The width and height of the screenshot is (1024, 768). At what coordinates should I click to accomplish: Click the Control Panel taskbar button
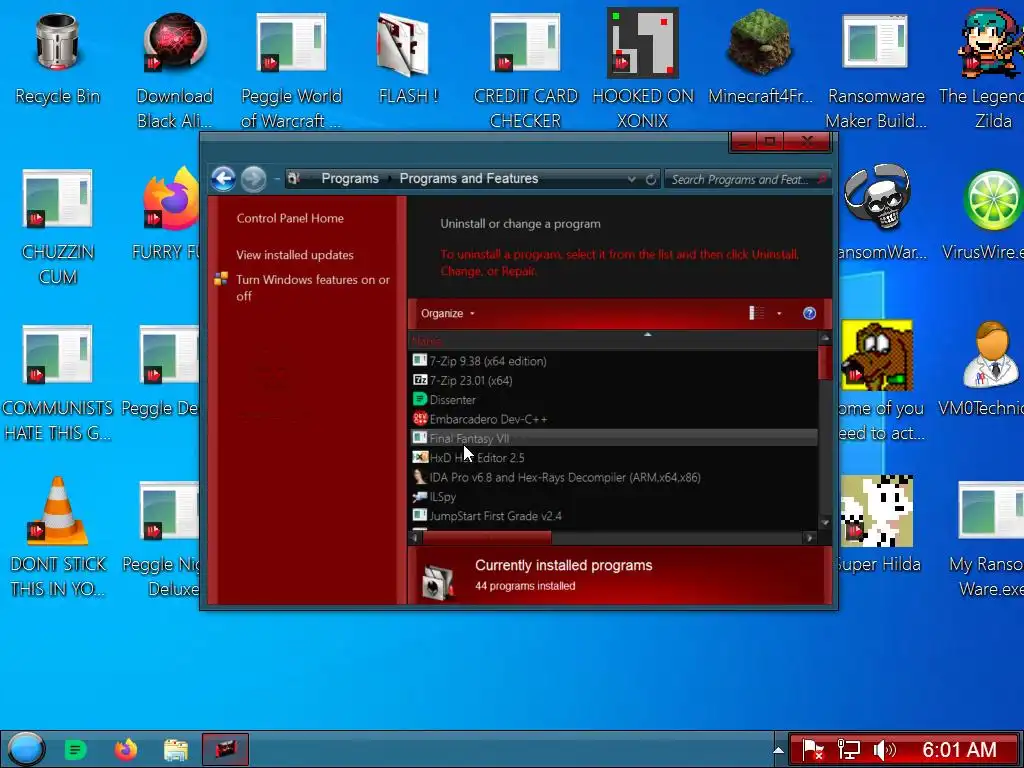pyautogui.click(x=225, y=749)
